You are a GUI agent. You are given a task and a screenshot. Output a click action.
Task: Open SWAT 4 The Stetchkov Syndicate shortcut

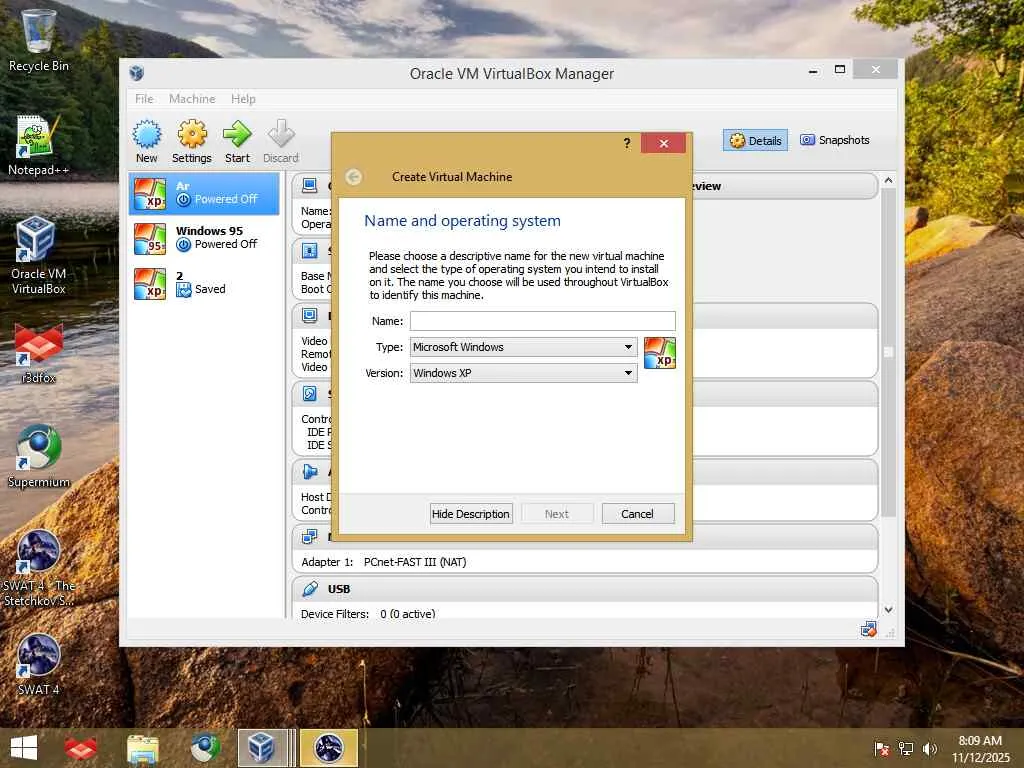click(39, 568)
